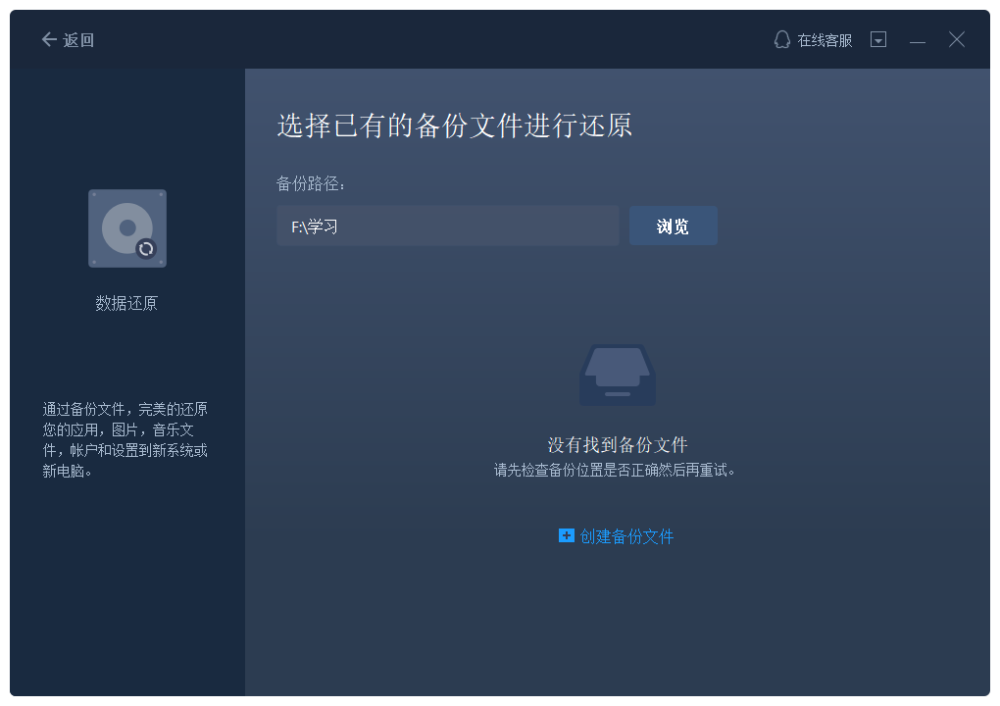Click the empty inbox tray icon
The width and height of the screenshot is (1000, 706).
[x=617, y=375]
